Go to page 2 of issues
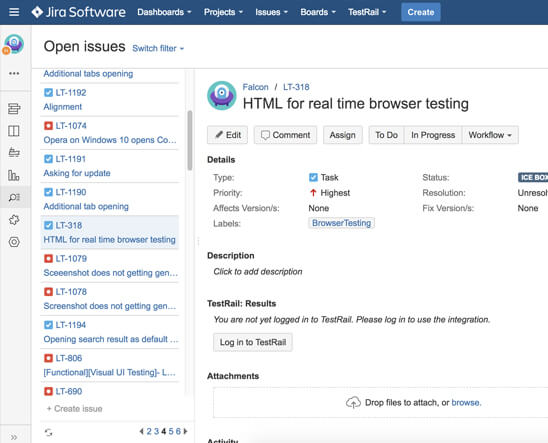 pos(149,431)
